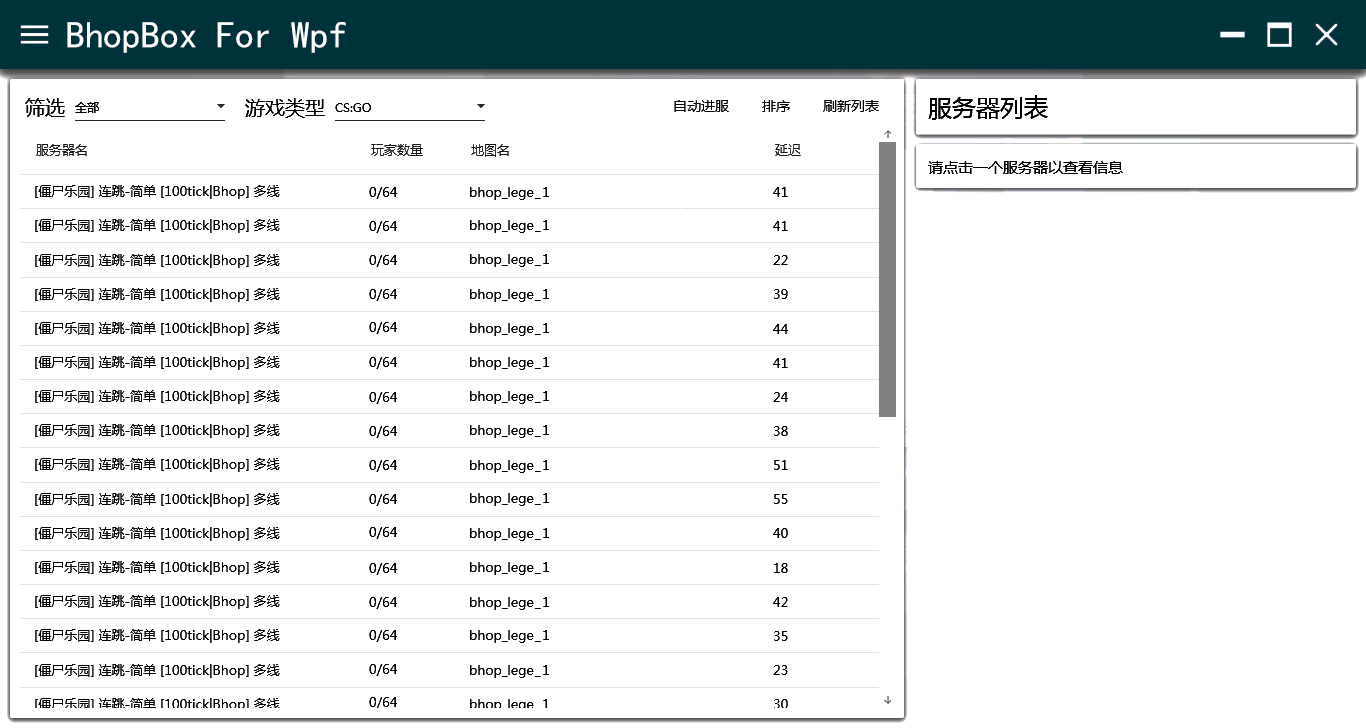Image resolution: width=1366 pixels, height=728 pixels.
Task: Close the BhopBox application
Action: pos(1326,35)
